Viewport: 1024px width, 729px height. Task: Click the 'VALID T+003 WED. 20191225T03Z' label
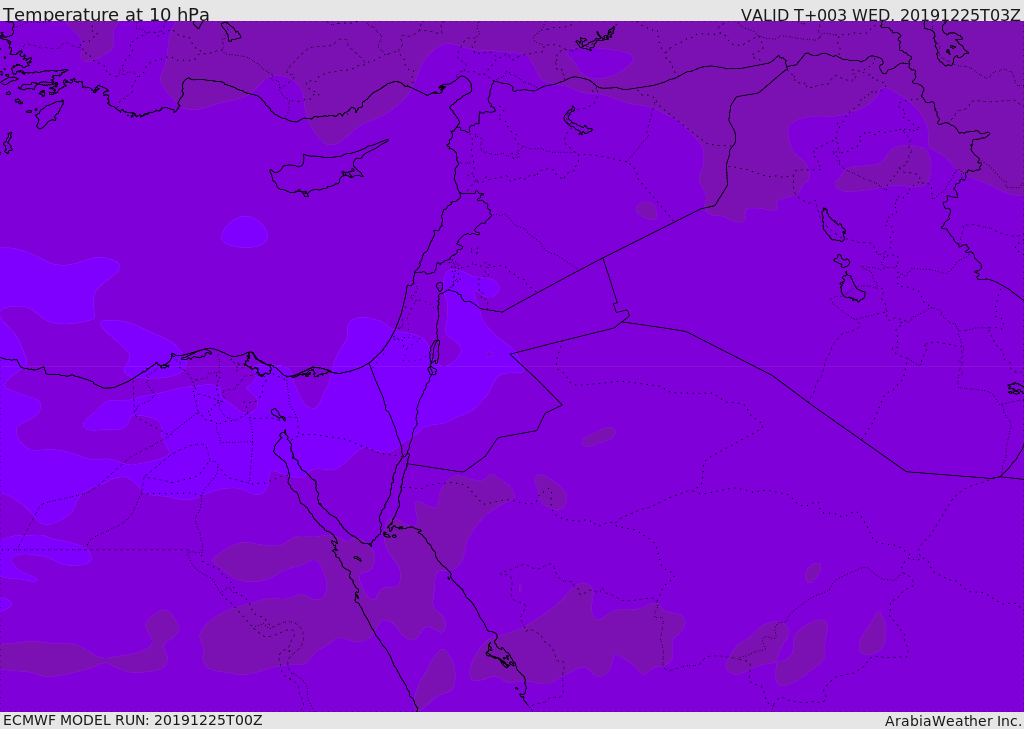[880, 14]
